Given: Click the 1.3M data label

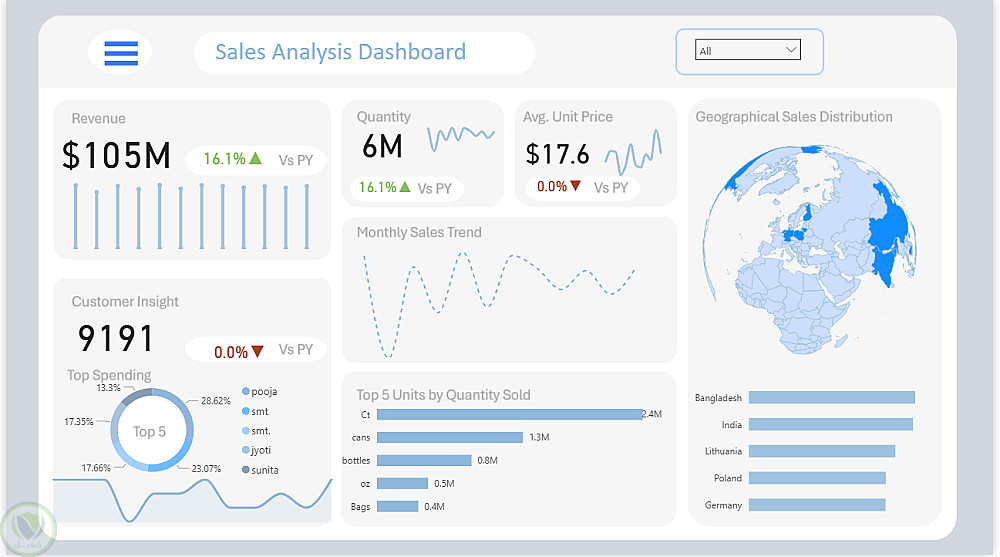Looking at the screenshot, I should (540, 437).
